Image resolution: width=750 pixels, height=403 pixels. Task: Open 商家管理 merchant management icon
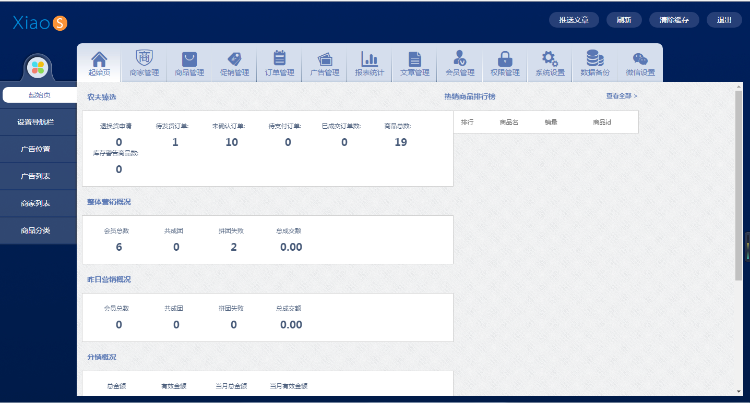[x=144, y=62]
